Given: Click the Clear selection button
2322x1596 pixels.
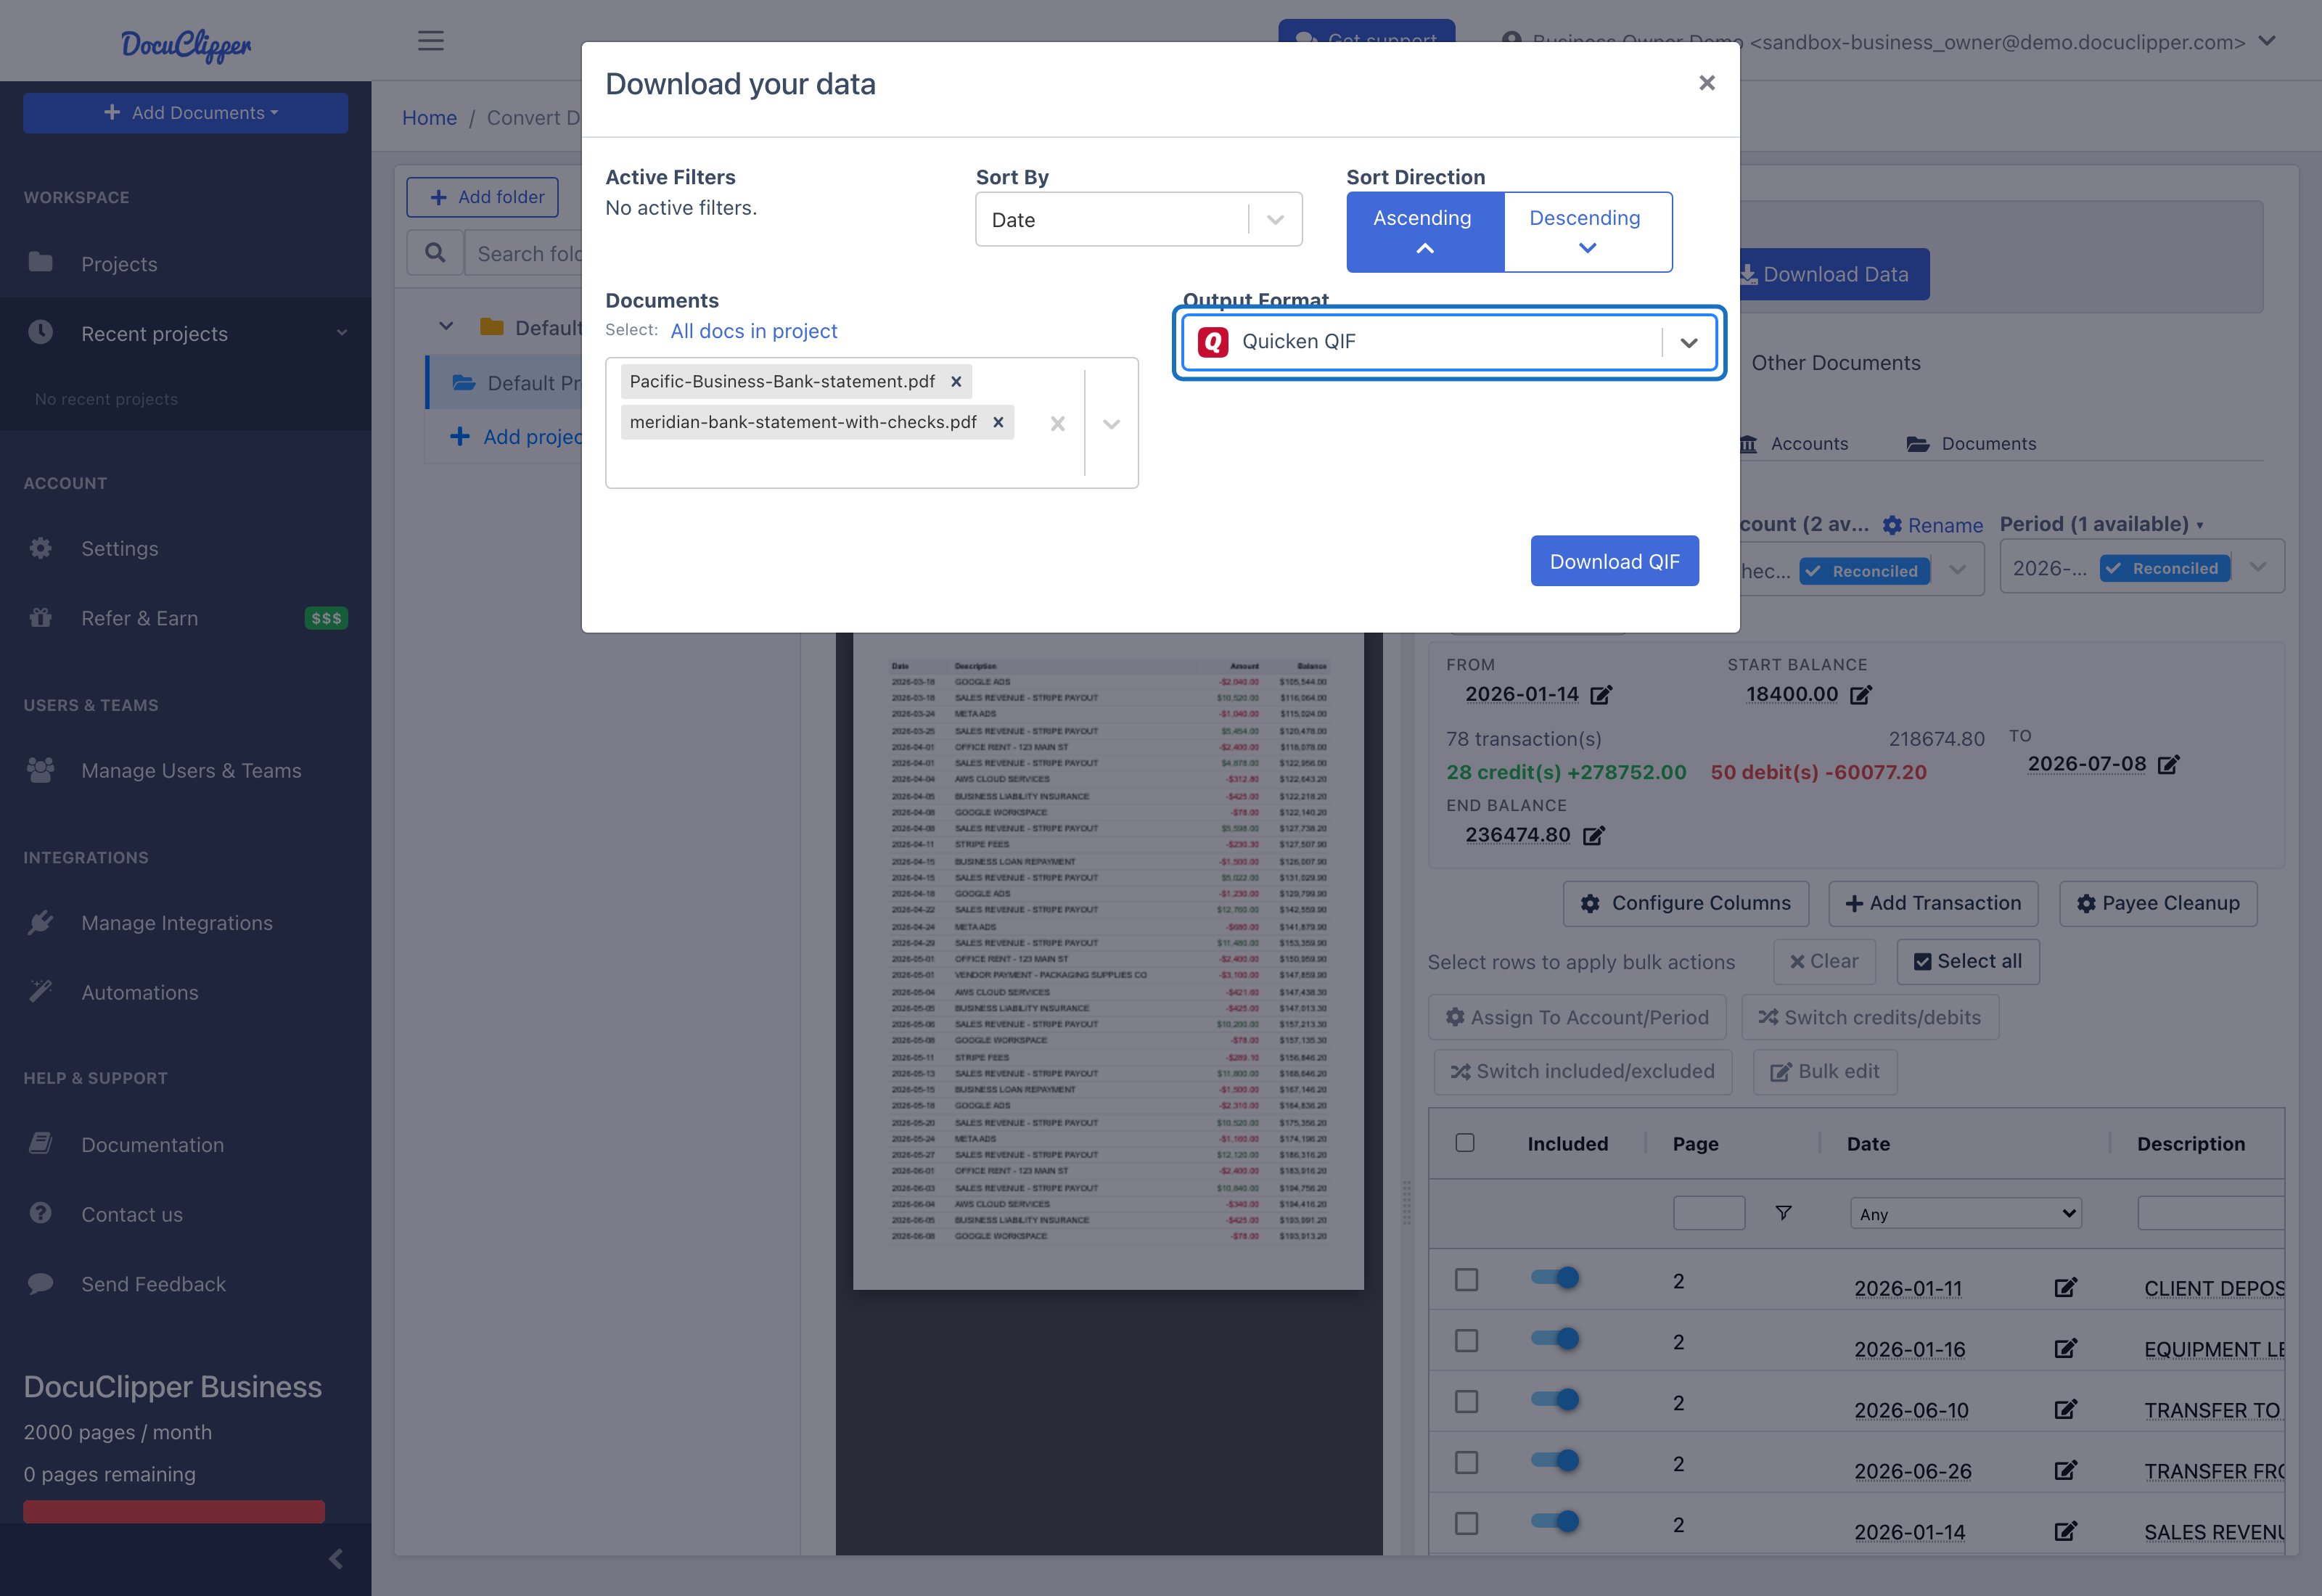Looking at the screenshot, I should pos(1824,961).
